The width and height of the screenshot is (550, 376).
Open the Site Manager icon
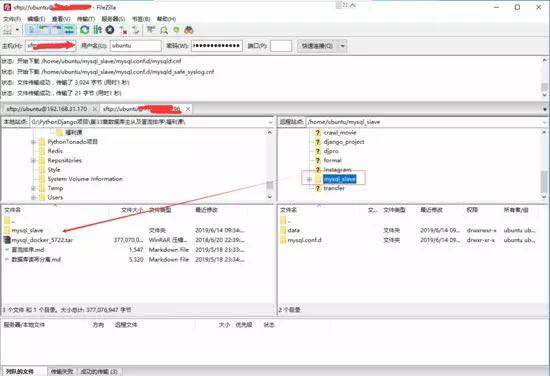[x=7, y=30]
